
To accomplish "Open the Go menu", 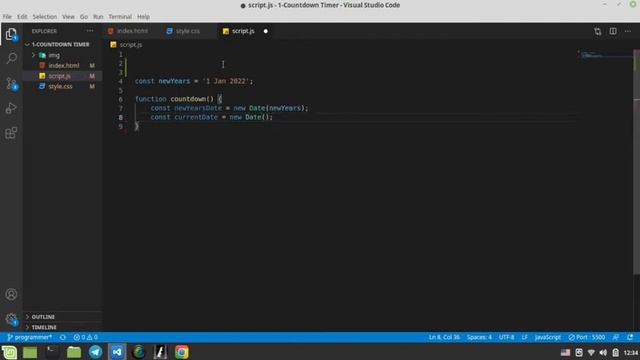I will (84, 17).
